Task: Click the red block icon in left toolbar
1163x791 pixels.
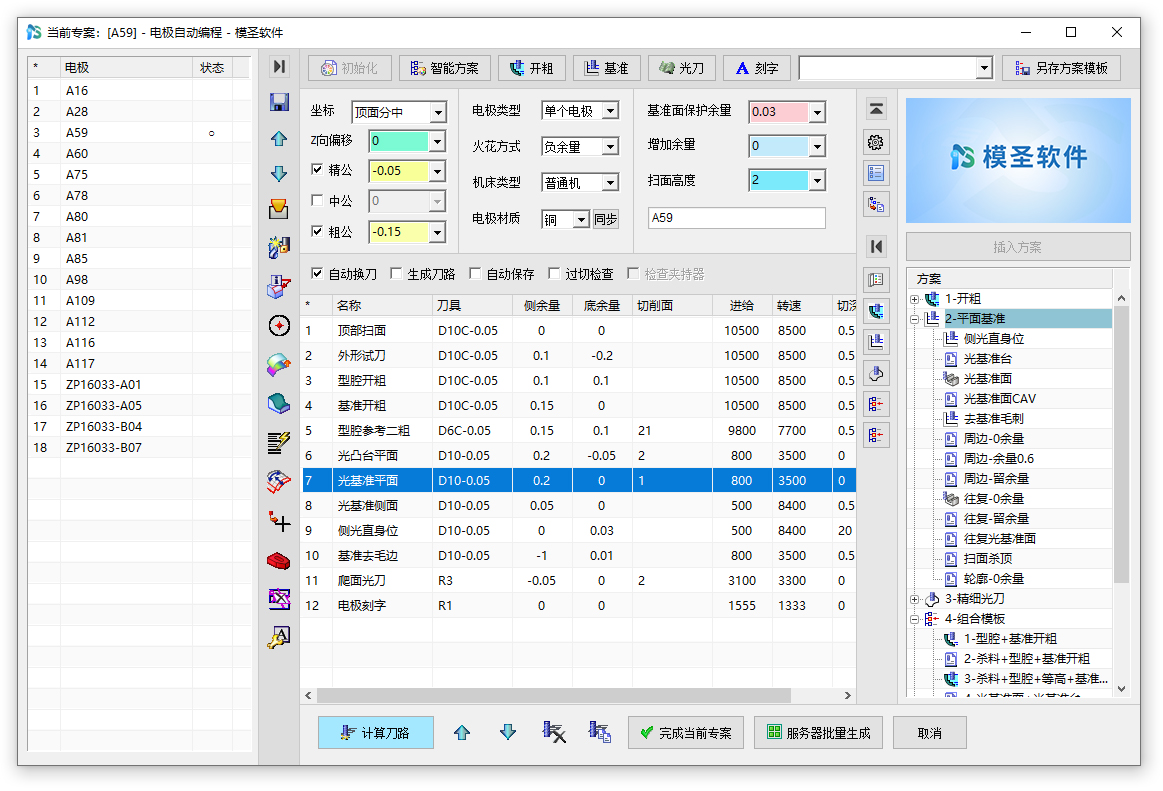Action: click(x=279, y=560)
